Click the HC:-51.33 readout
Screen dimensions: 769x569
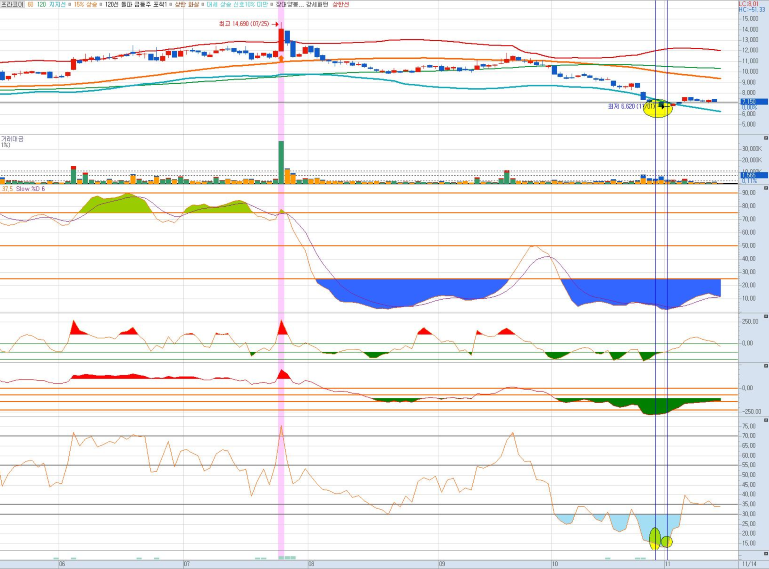(752, 9)
